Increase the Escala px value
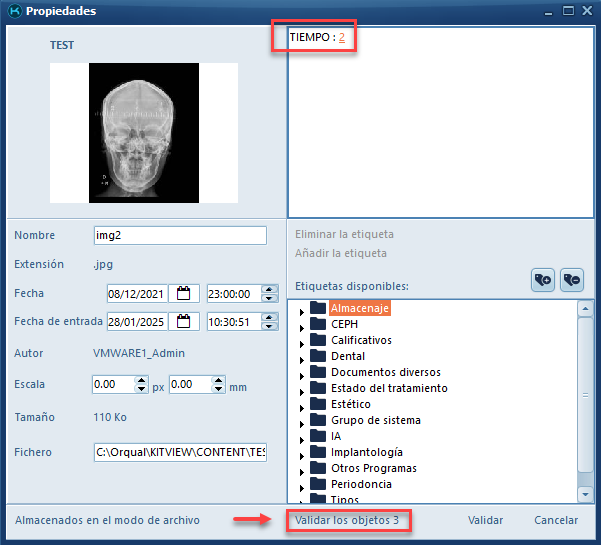 click(141, 380)
